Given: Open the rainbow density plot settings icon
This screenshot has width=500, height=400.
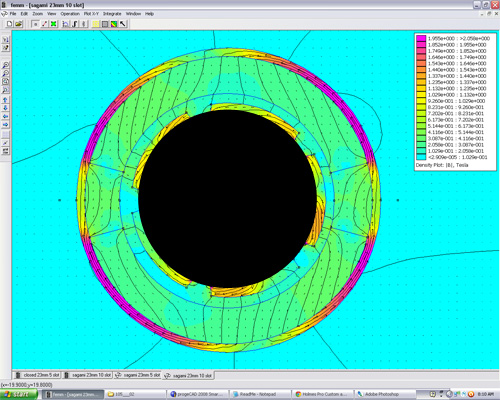Looking at the screenshot, I should [114, 24].
